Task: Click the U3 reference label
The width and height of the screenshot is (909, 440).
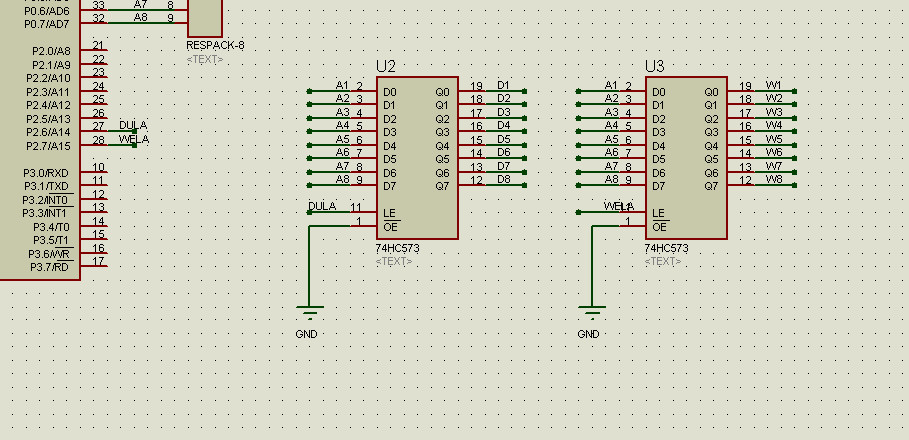Action: [x=654, y=66]
